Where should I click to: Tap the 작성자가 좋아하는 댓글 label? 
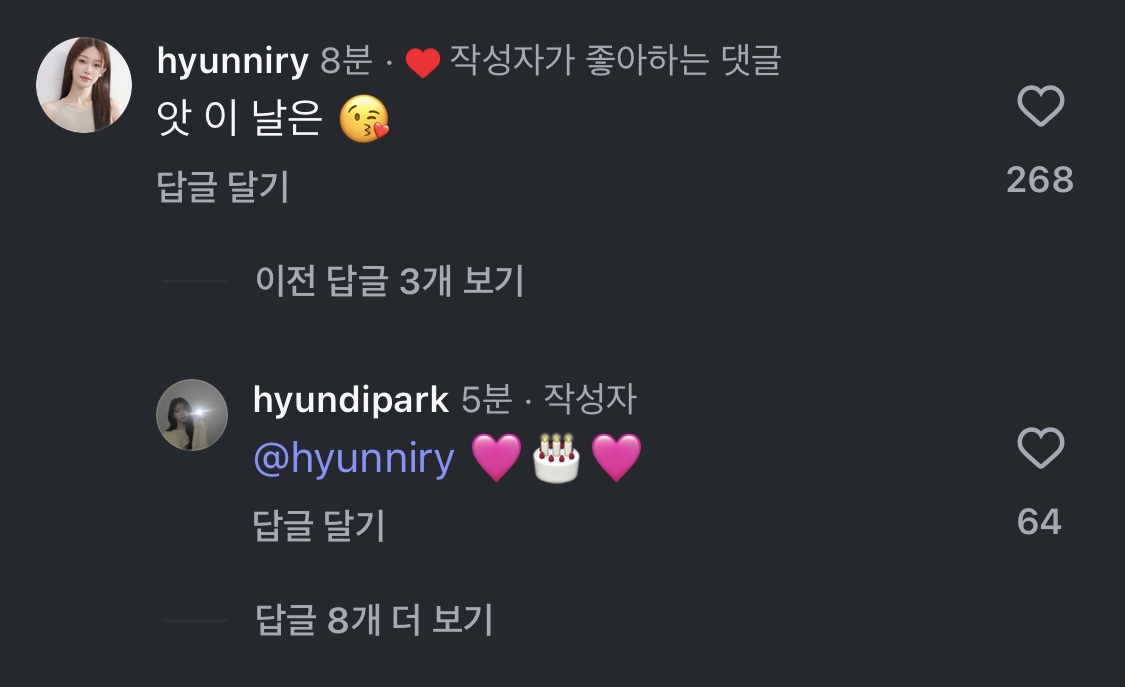tap(616, 60)
